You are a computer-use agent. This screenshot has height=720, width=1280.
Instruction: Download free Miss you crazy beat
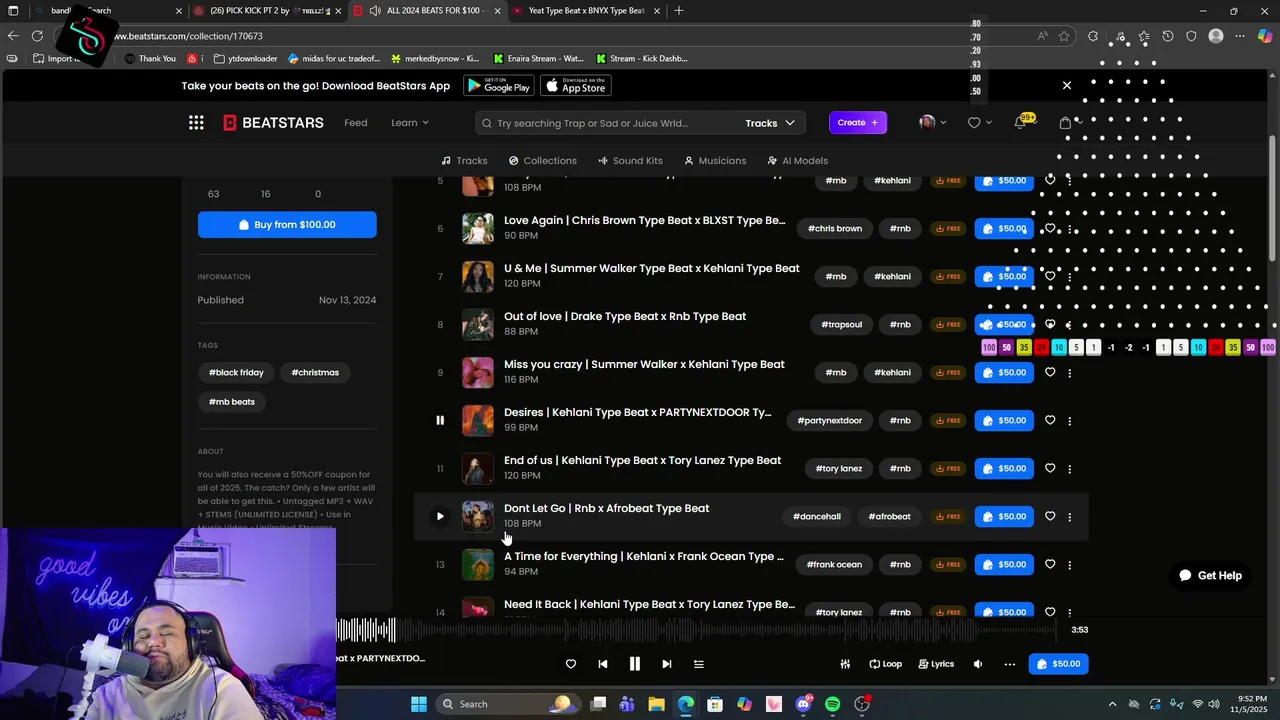pos(948,372)
